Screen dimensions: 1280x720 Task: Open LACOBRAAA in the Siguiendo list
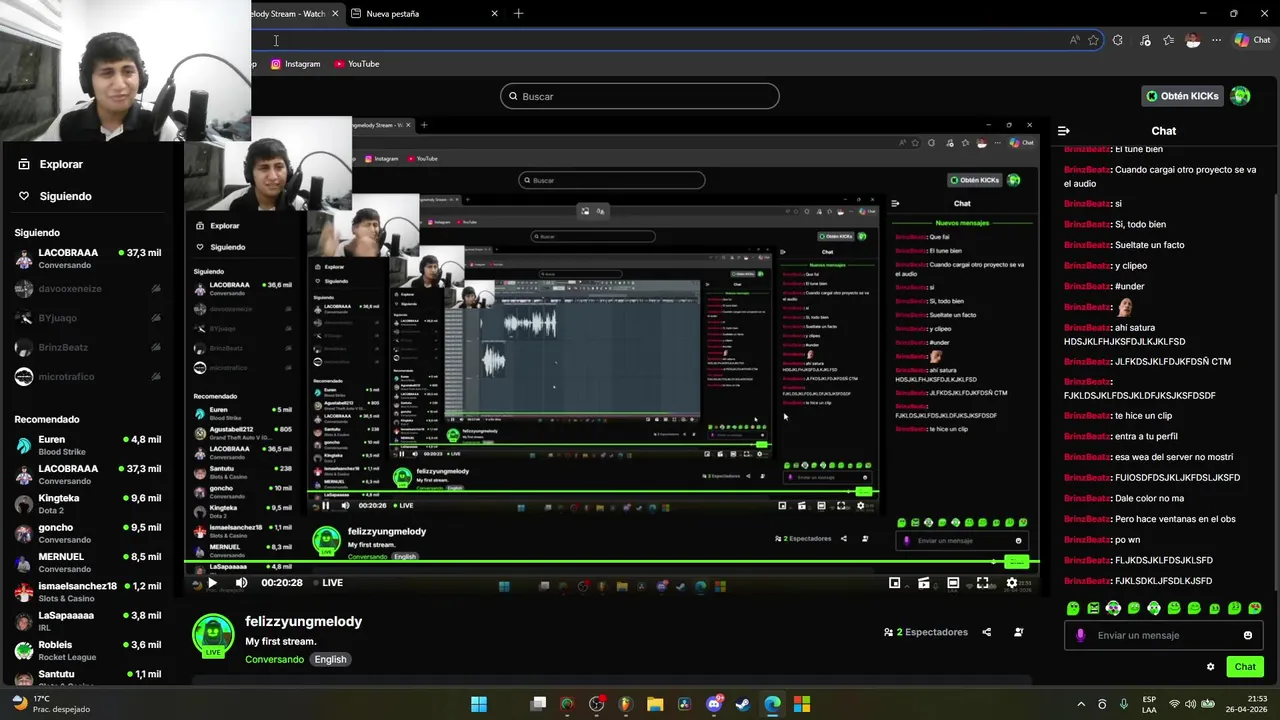click(x=88, y=258)
